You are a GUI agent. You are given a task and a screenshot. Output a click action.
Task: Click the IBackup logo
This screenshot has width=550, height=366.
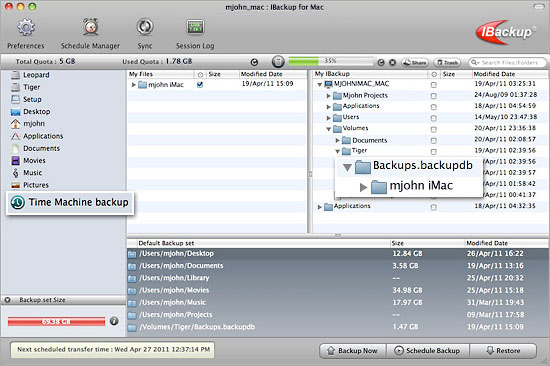[x=506, y=32]
